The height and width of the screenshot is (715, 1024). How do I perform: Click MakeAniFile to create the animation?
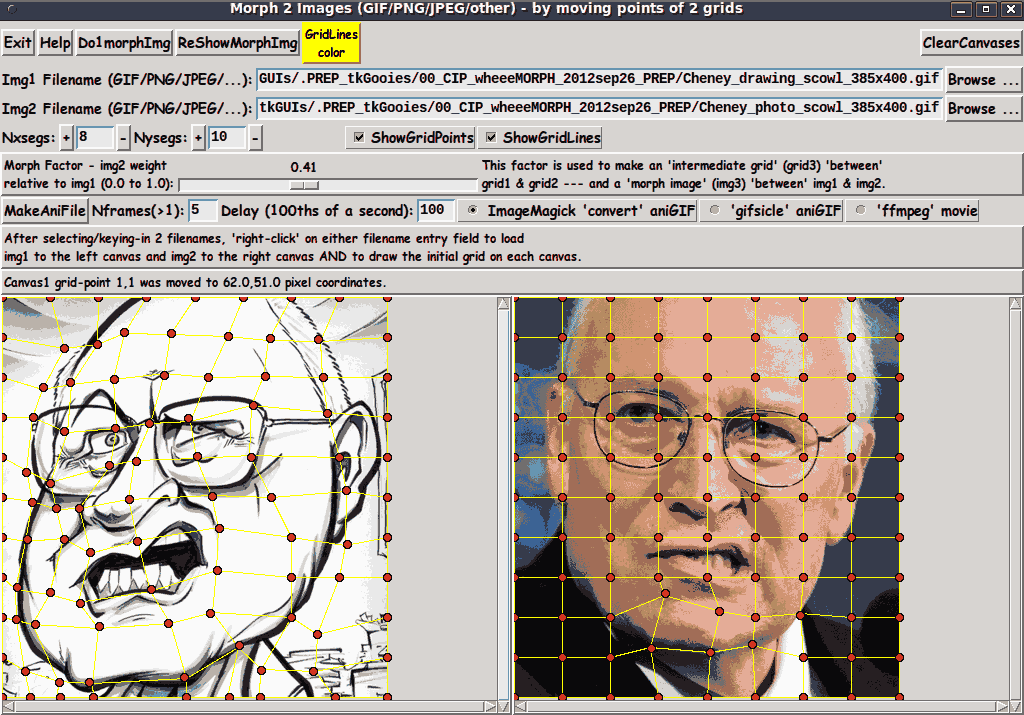(x=45, y=211)
